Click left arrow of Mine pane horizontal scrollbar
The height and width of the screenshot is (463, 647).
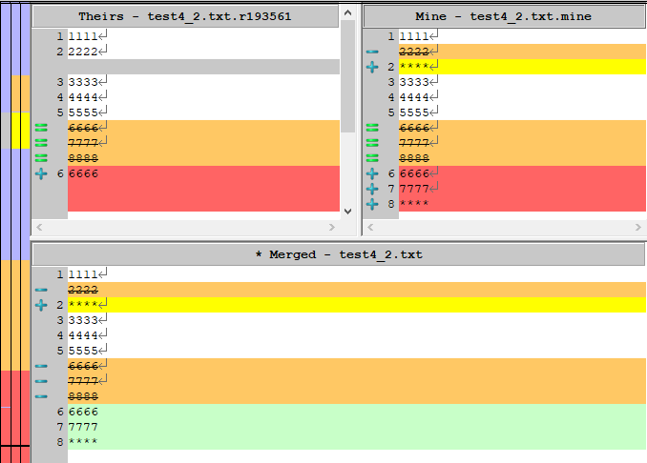click(x=369, y=229)
